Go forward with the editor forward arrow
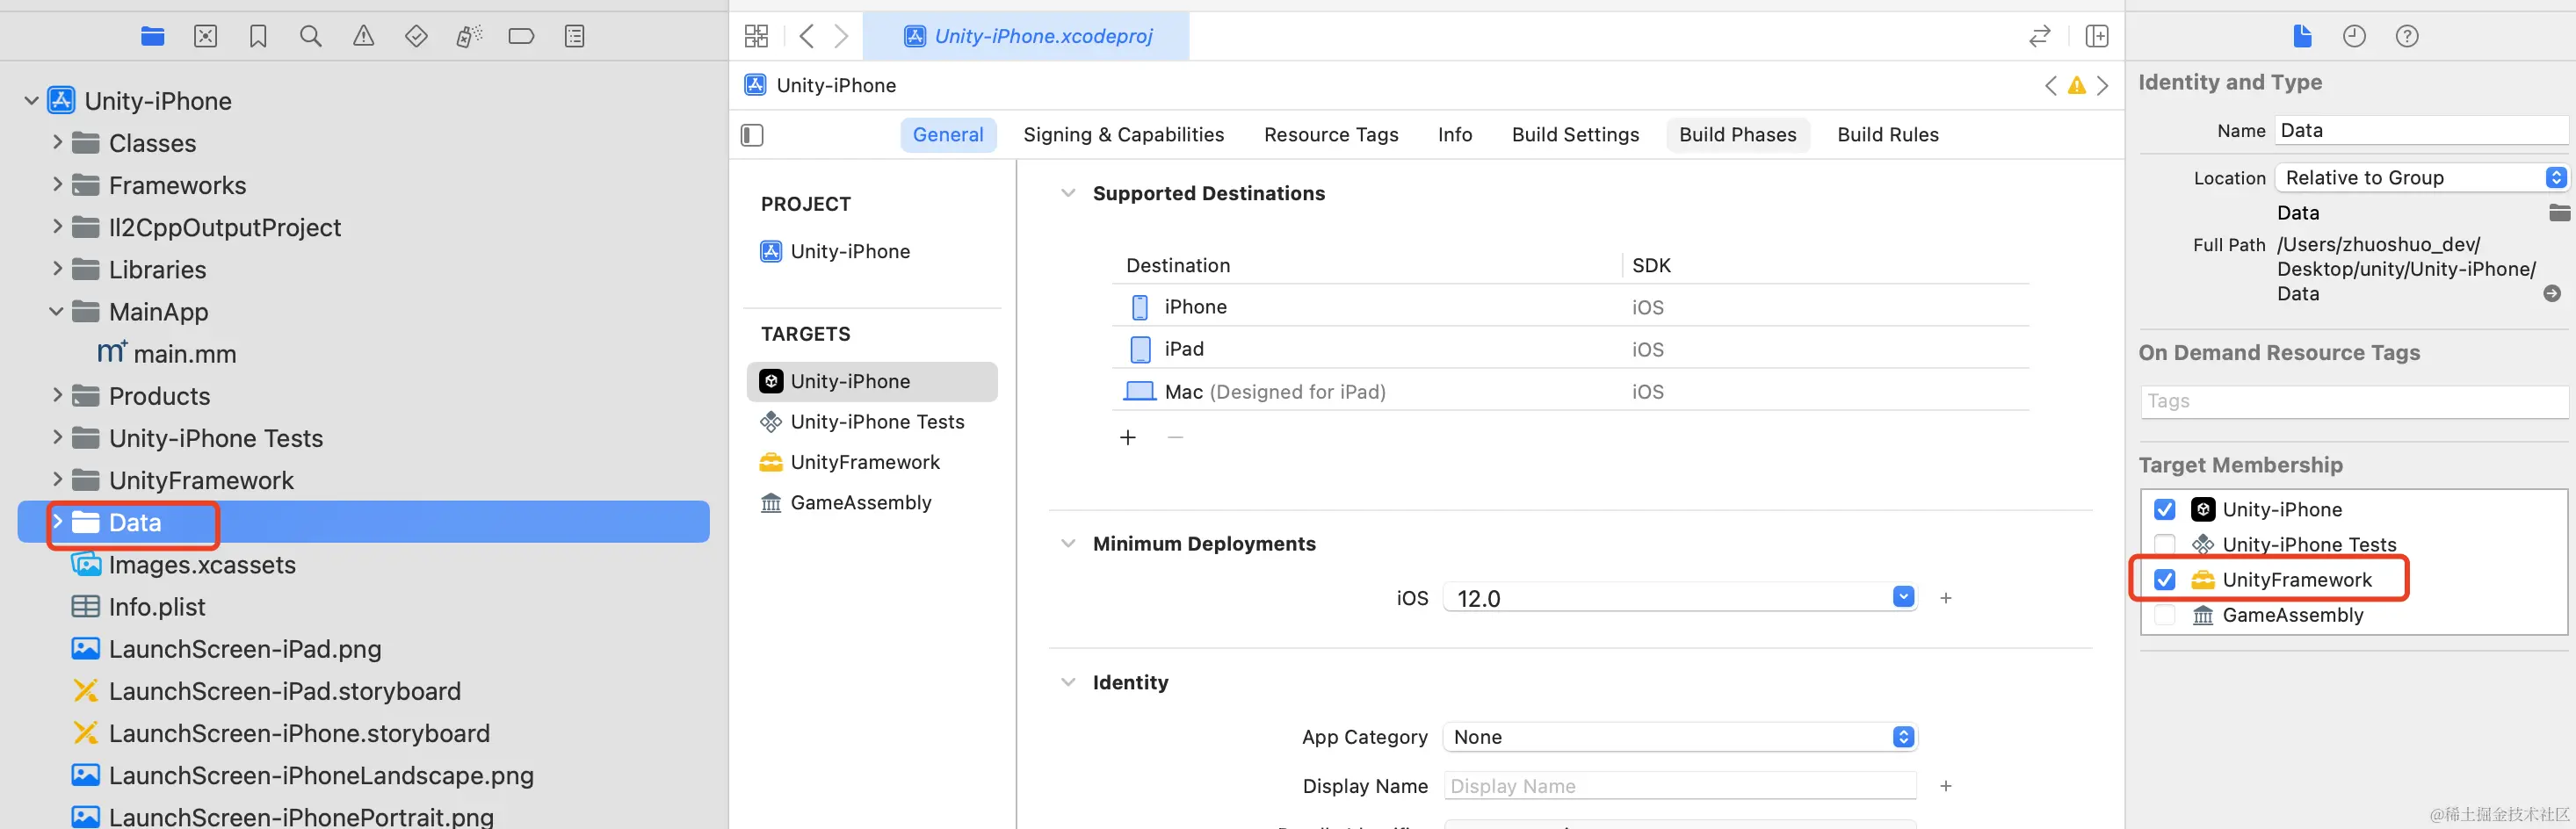This screenshot has height=829, width=2576. coord(841,37)
